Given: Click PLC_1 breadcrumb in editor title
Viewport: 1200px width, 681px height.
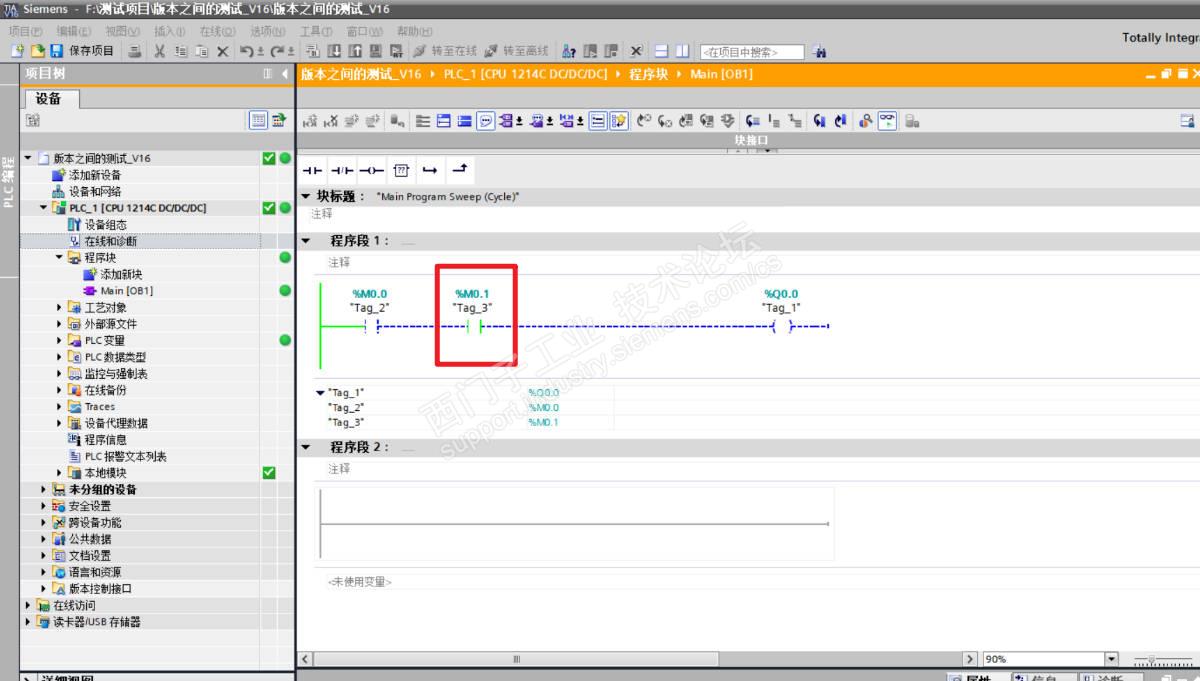Looking at the screenshot, I should pos(525,74).
